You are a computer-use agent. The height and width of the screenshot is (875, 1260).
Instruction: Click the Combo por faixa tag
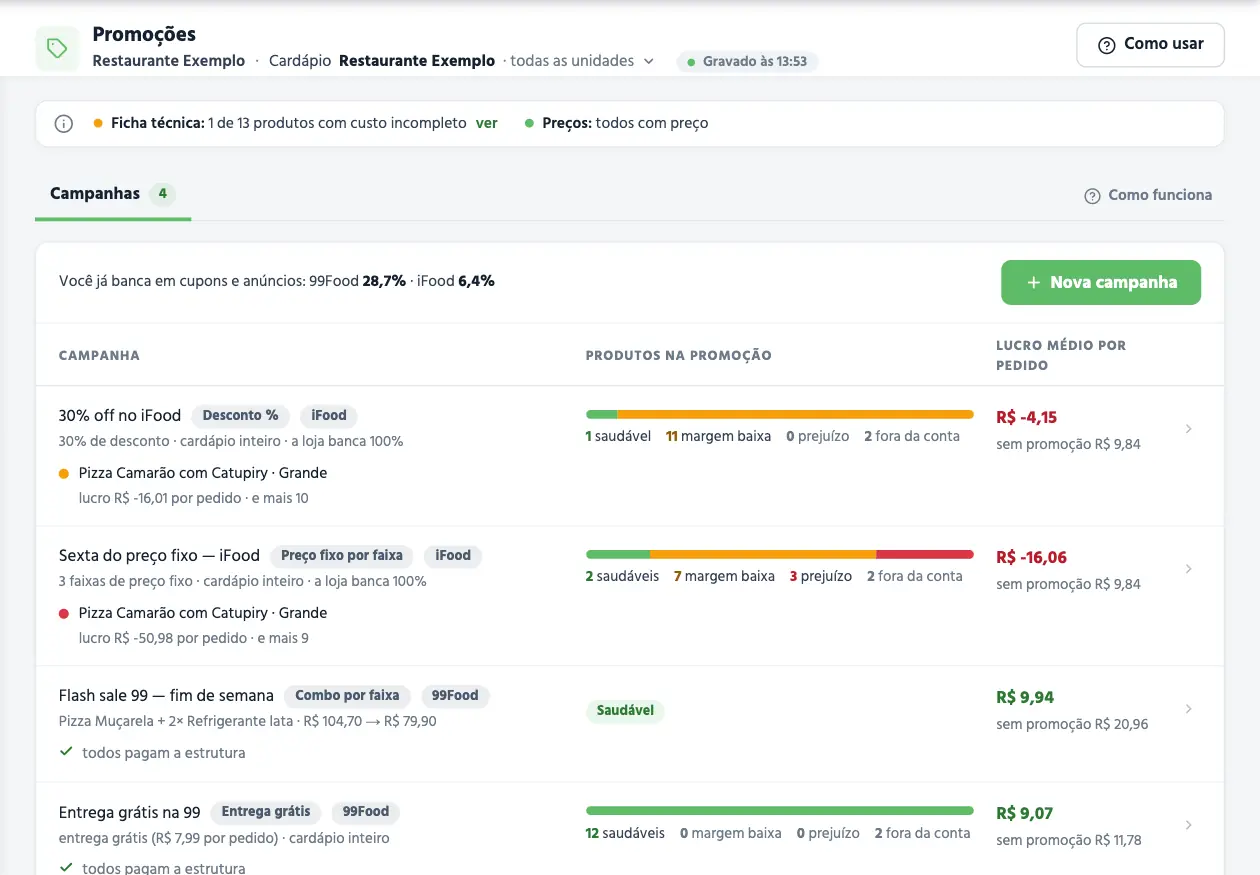coord(347,696)
